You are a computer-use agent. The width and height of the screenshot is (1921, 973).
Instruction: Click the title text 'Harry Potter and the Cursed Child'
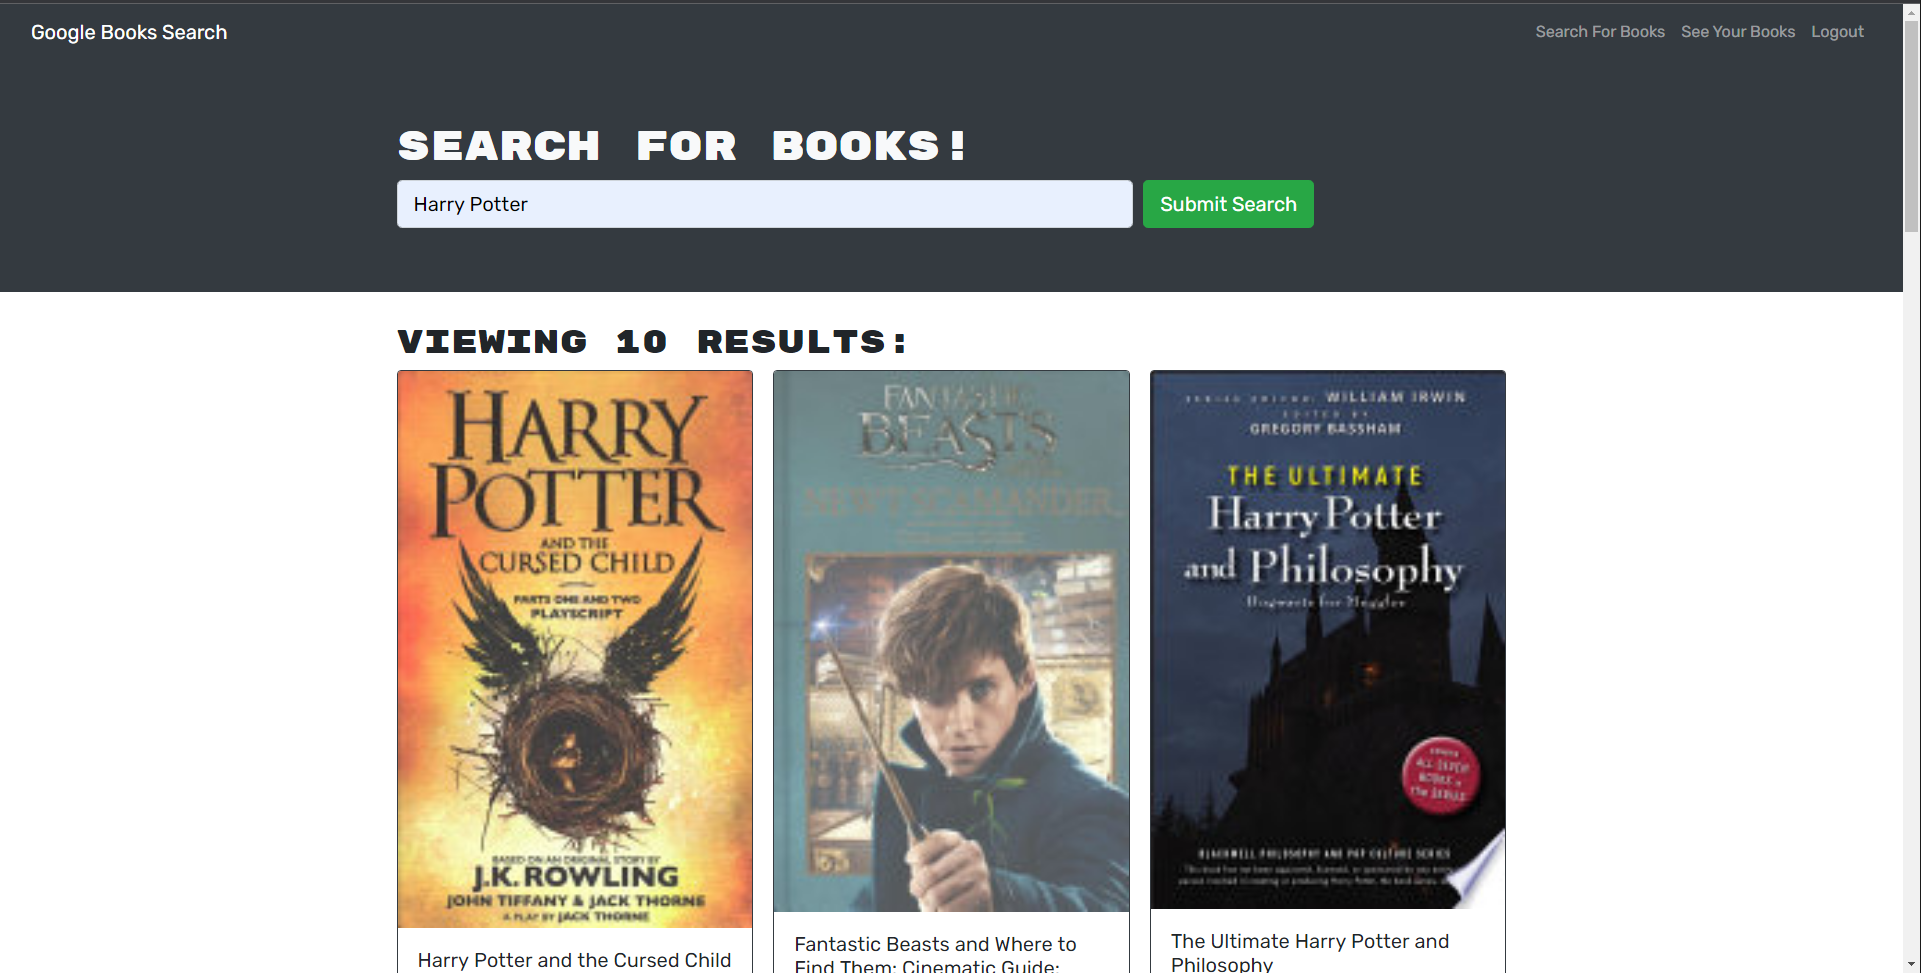[574, 960]
